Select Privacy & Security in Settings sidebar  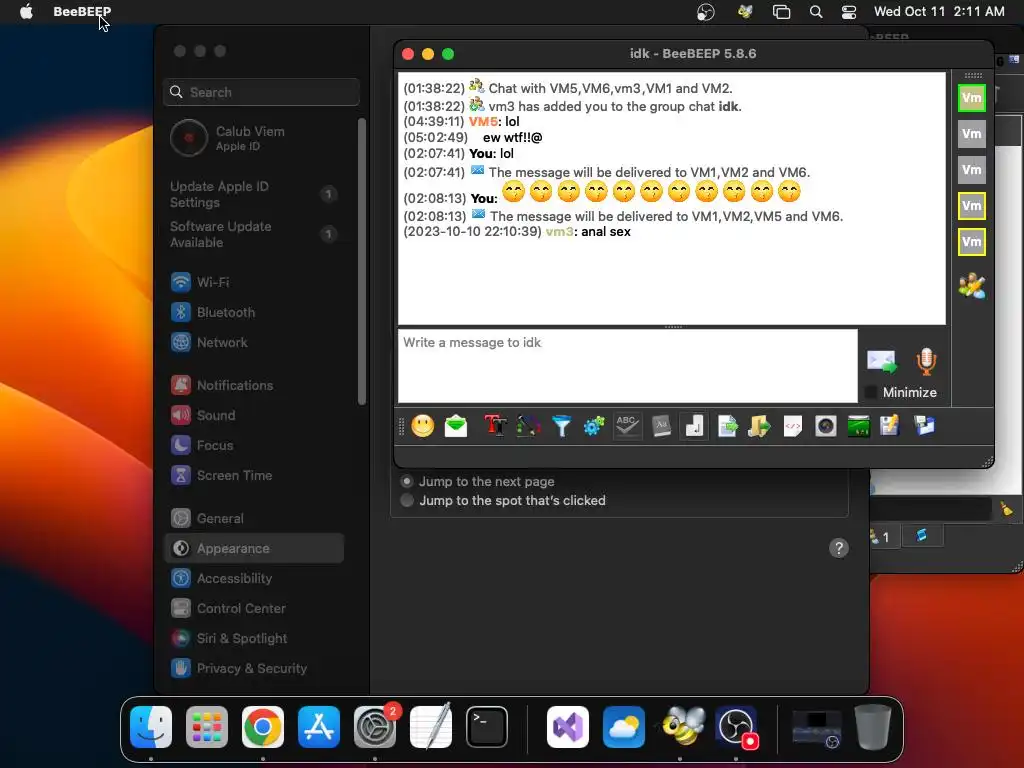point(253,669)
